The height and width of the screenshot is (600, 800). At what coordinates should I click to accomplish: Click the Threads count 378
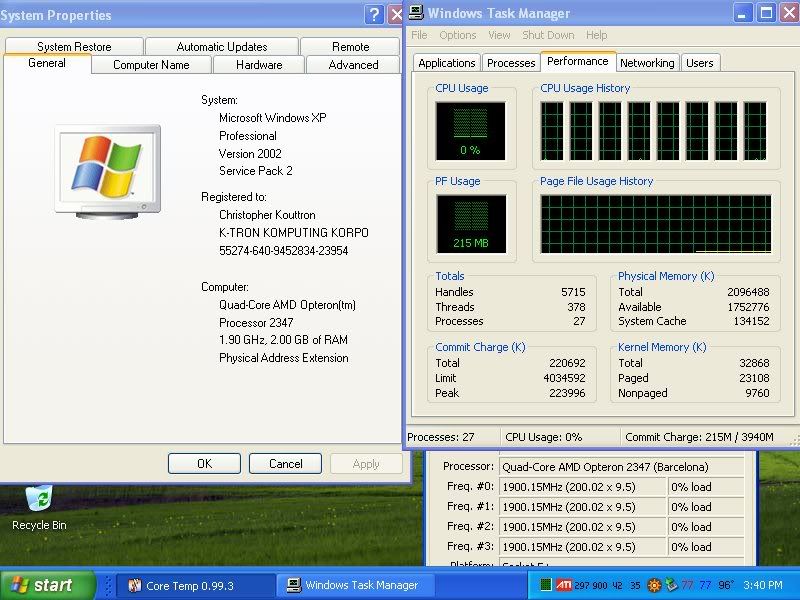[x=576, y=307]
